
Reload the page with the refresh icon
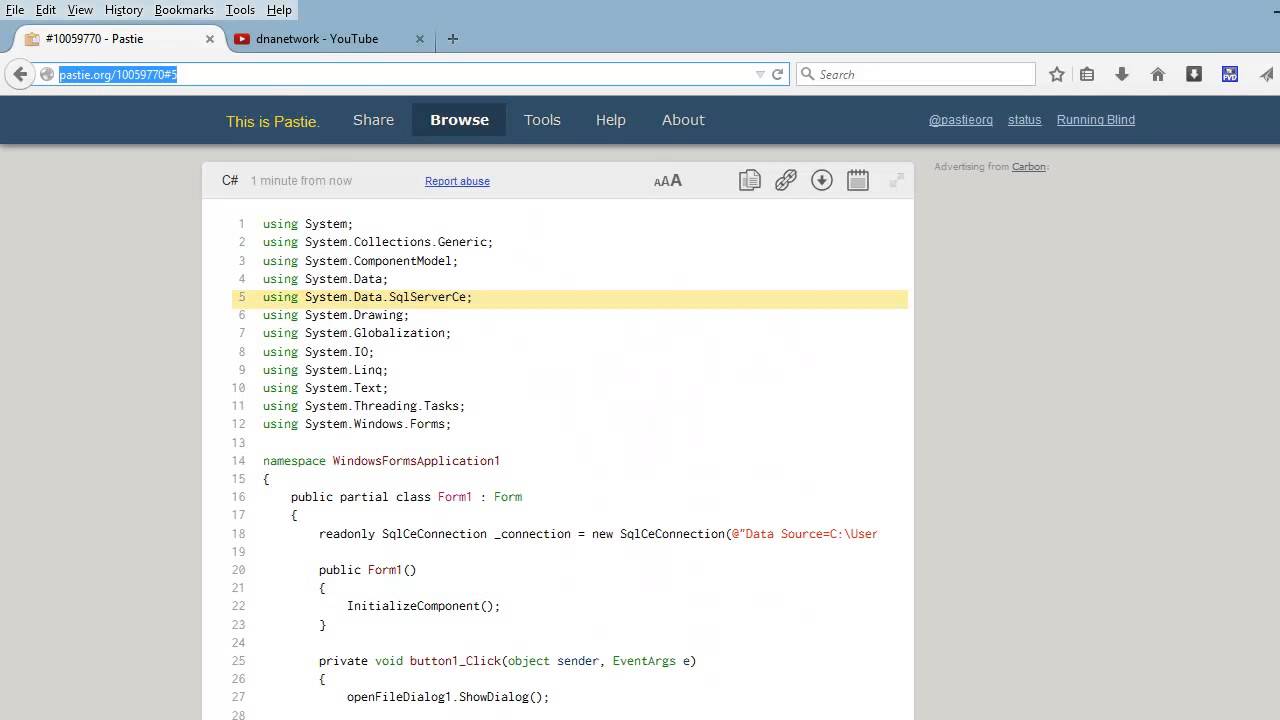pyautogui.click(x=777, y=74)
